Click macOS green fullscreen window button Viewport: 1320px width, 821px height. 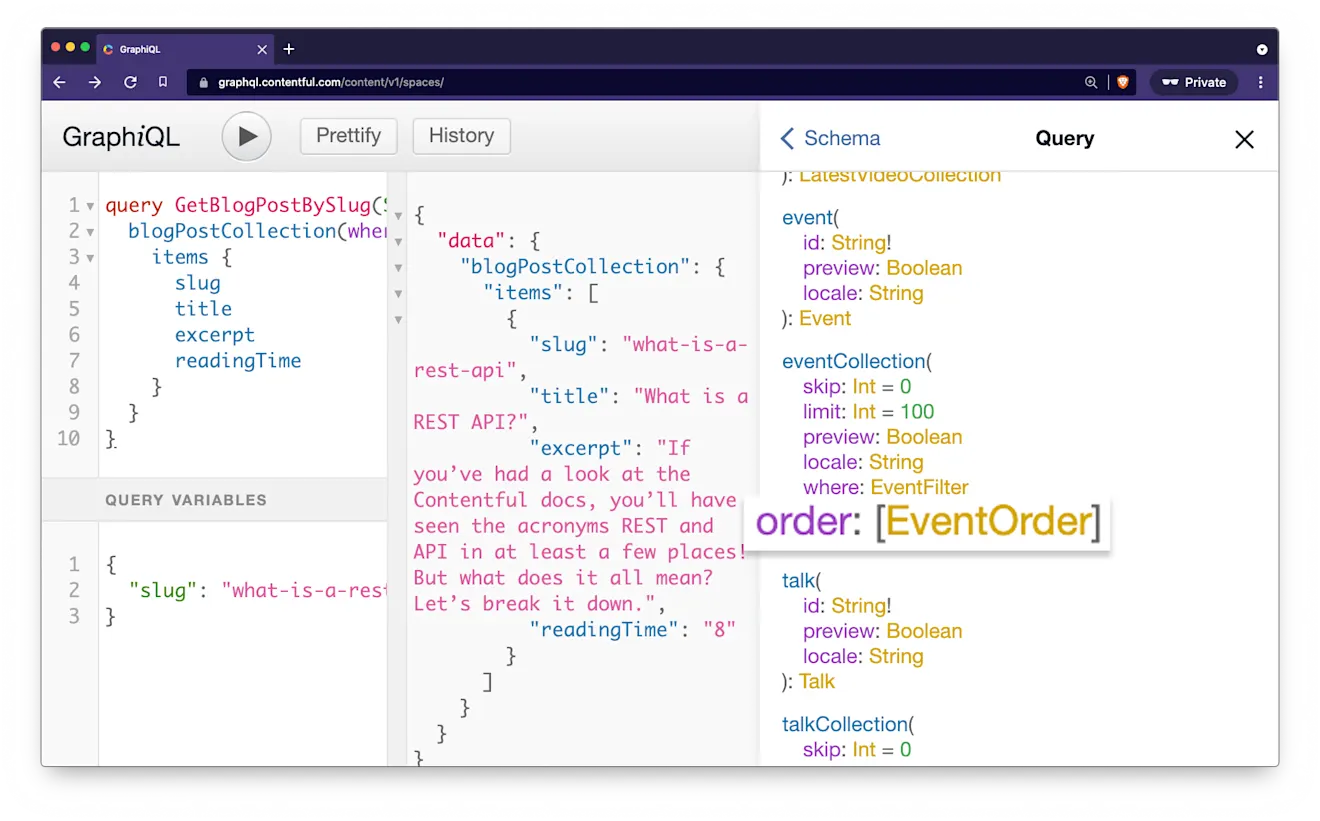click(85, 48)
